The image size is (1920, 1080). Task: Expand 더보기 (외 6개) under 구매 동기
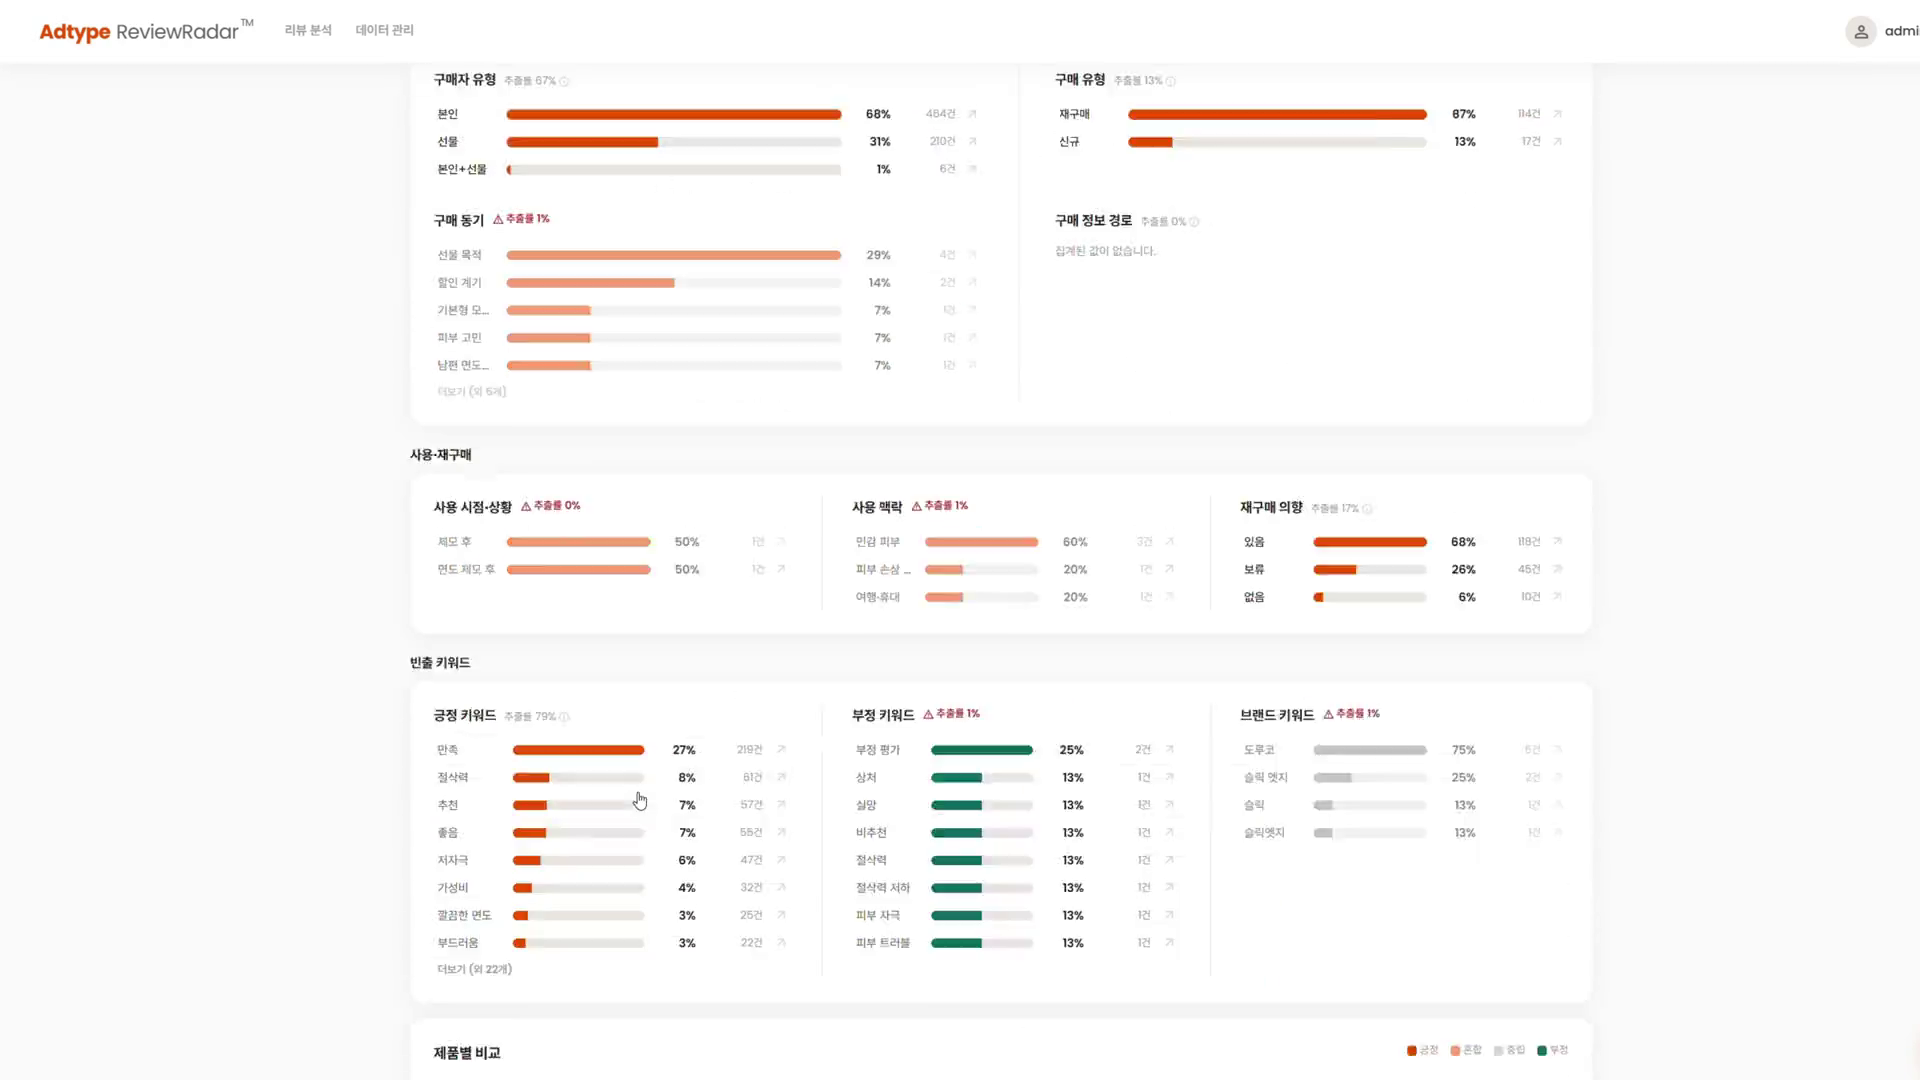pyautogui.click(x=472, y=392)
